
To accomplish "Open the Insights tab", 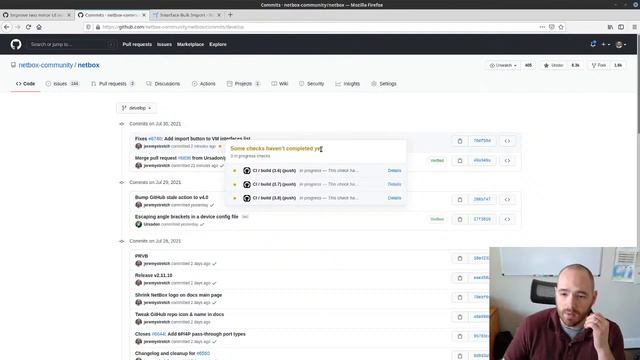I will [x=347, y=84].
